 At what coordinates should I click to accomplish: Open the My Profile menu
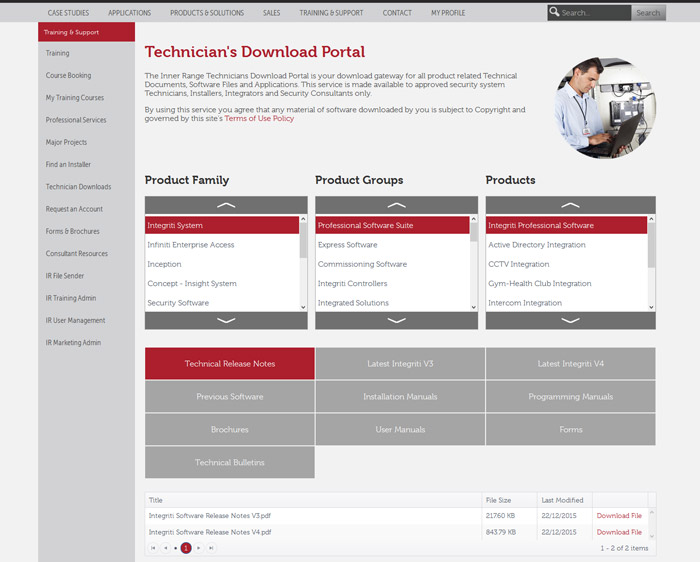pos(448,13)
